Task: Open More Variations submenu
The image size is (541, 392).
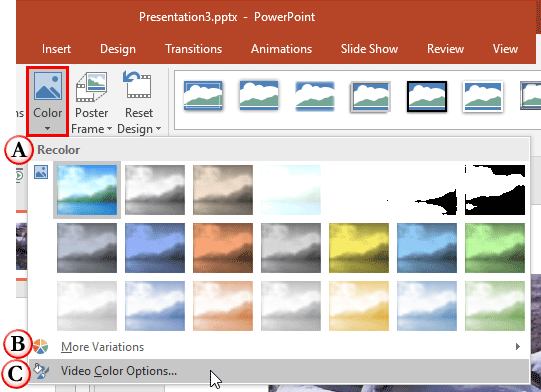Action: tap(279, 347)
